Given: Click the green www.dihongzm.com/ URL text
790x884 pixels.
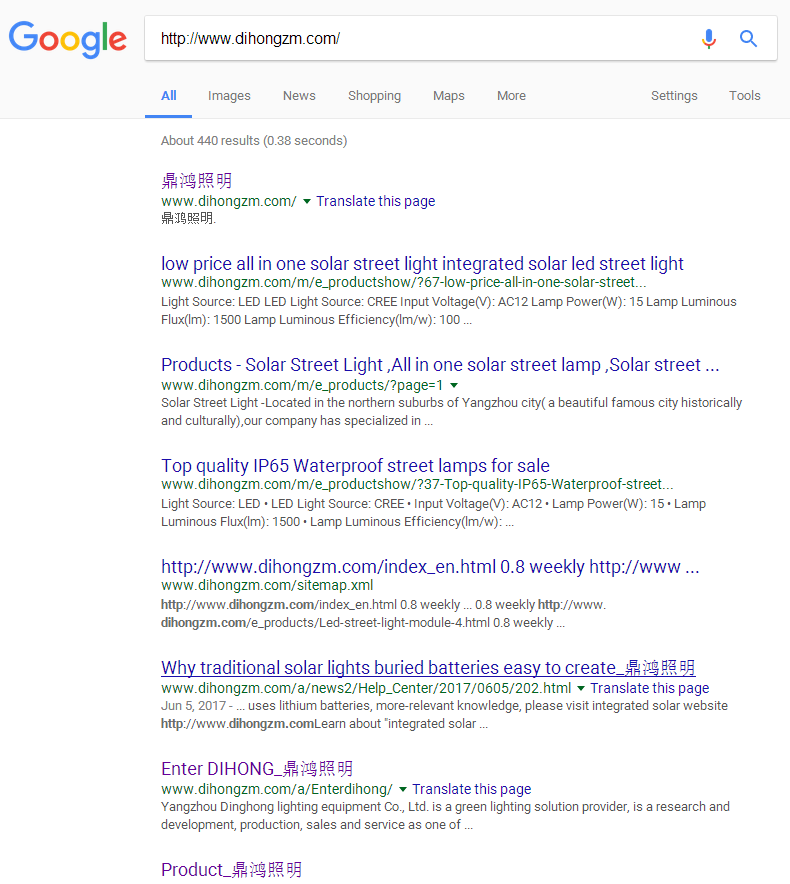Looking at the screenshot, I should coord(228,201).
